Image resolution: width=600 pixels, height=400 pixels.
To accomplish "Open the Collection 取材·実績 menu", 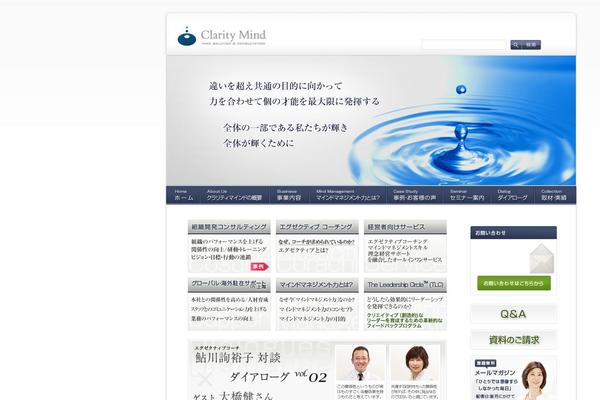I will [x=554, y=195].
